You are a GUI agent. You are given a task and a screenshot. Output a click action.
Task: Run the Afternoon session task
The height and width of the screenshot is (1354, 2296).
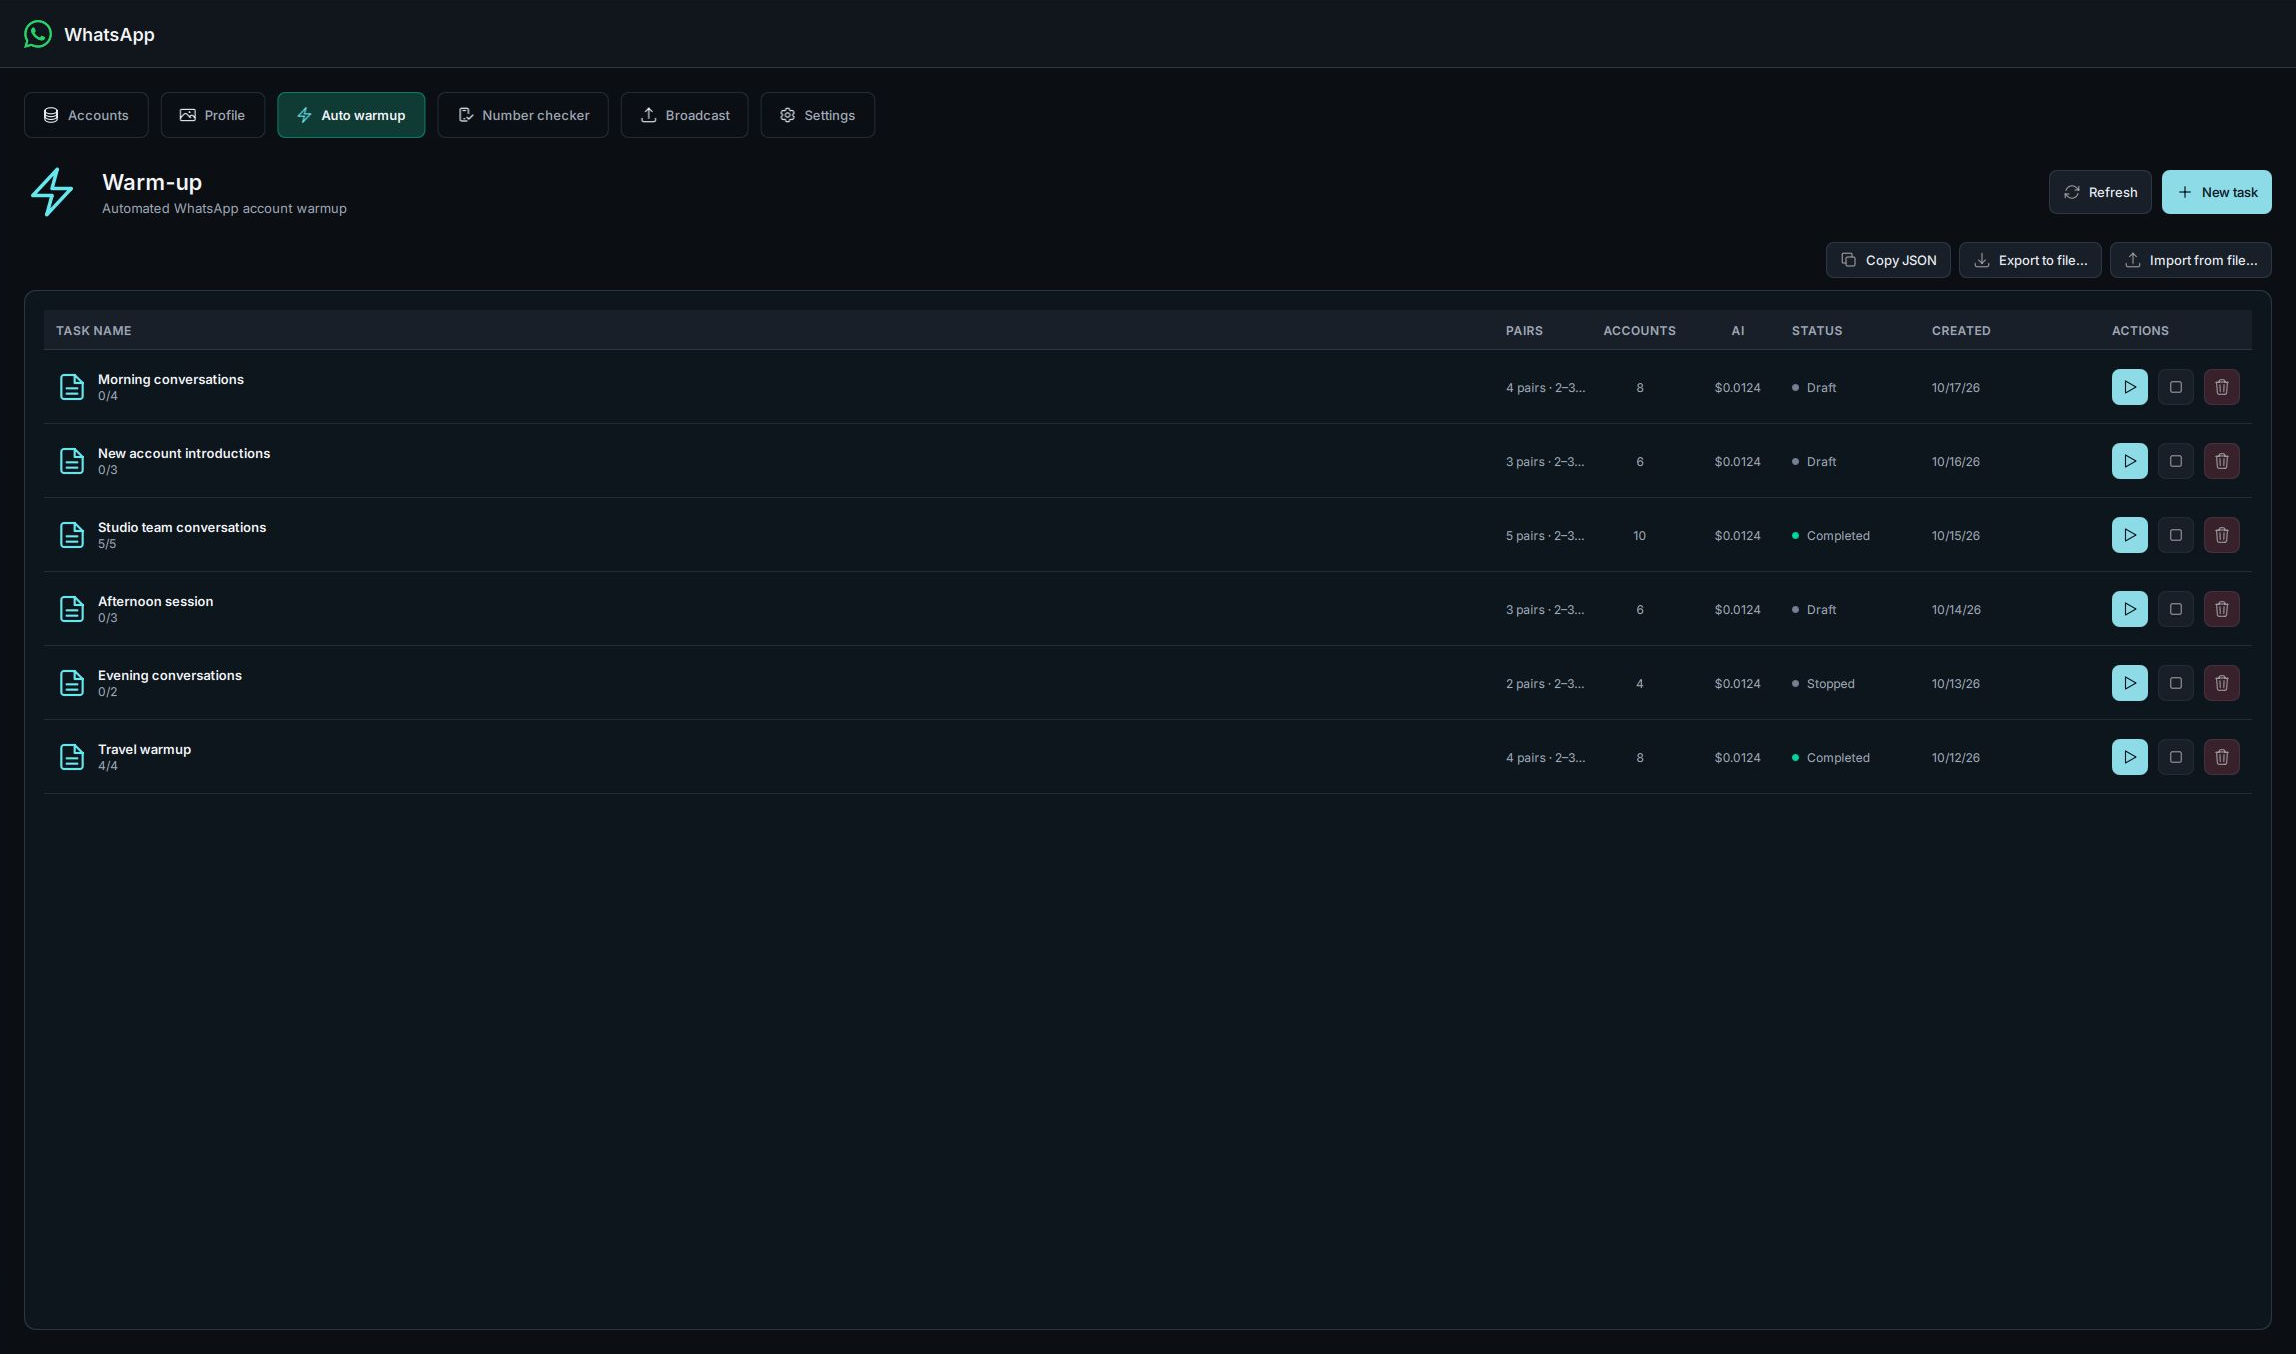(x=2129, y=609)
